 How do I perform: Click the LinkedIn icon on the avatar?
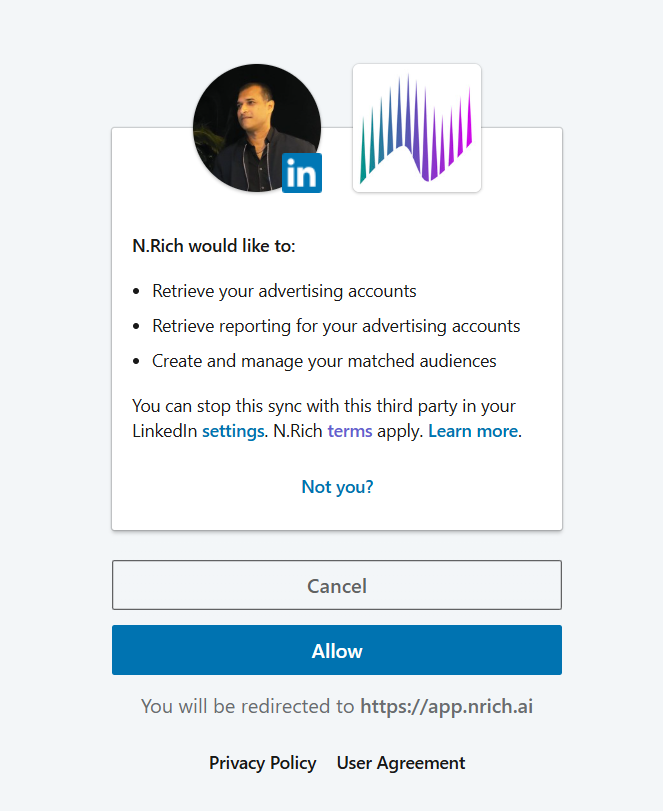[x=302, y=172]
